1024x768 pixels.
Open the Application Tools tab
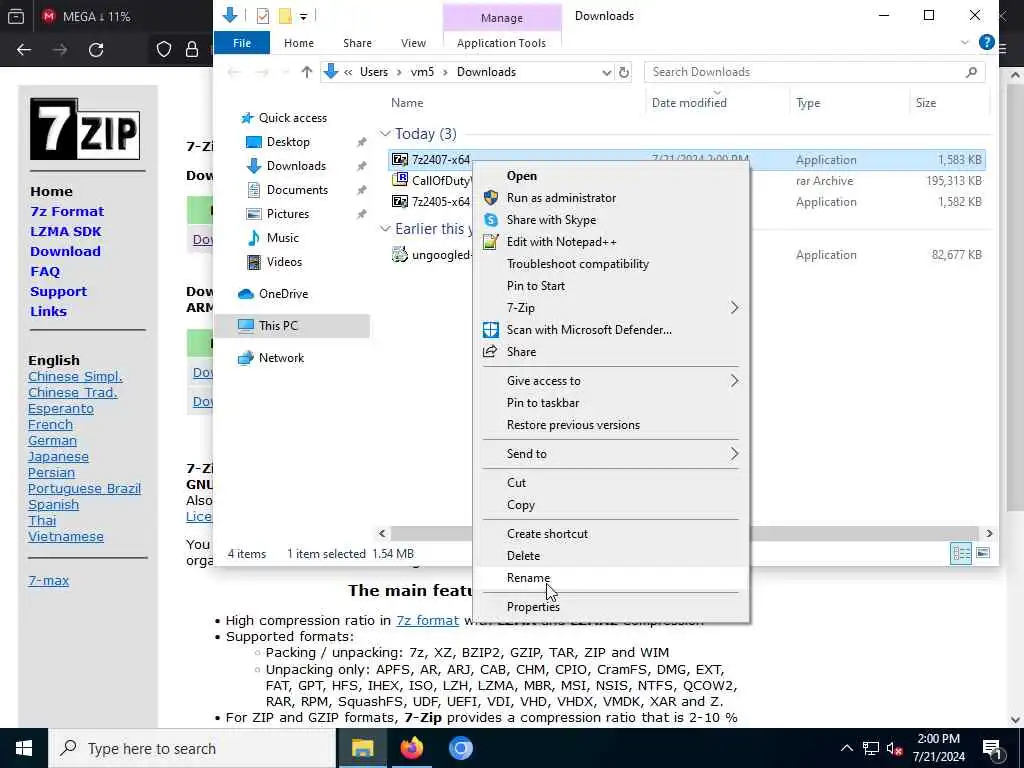pyautogui.click(x=501, y=43)
